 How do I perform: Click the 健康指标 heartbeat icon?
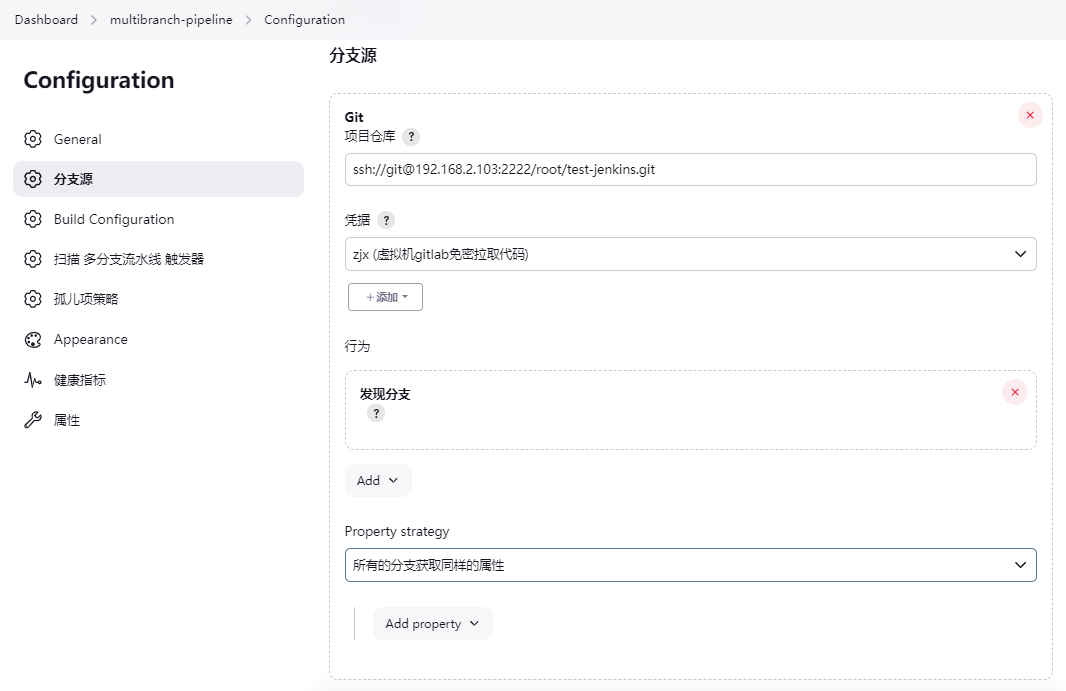33,379
